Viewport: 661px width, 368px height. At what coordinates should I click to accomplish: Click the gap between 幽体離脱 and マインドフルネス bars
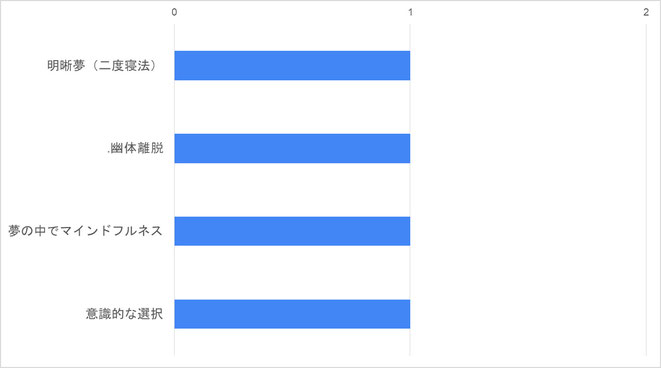point(292,190)
